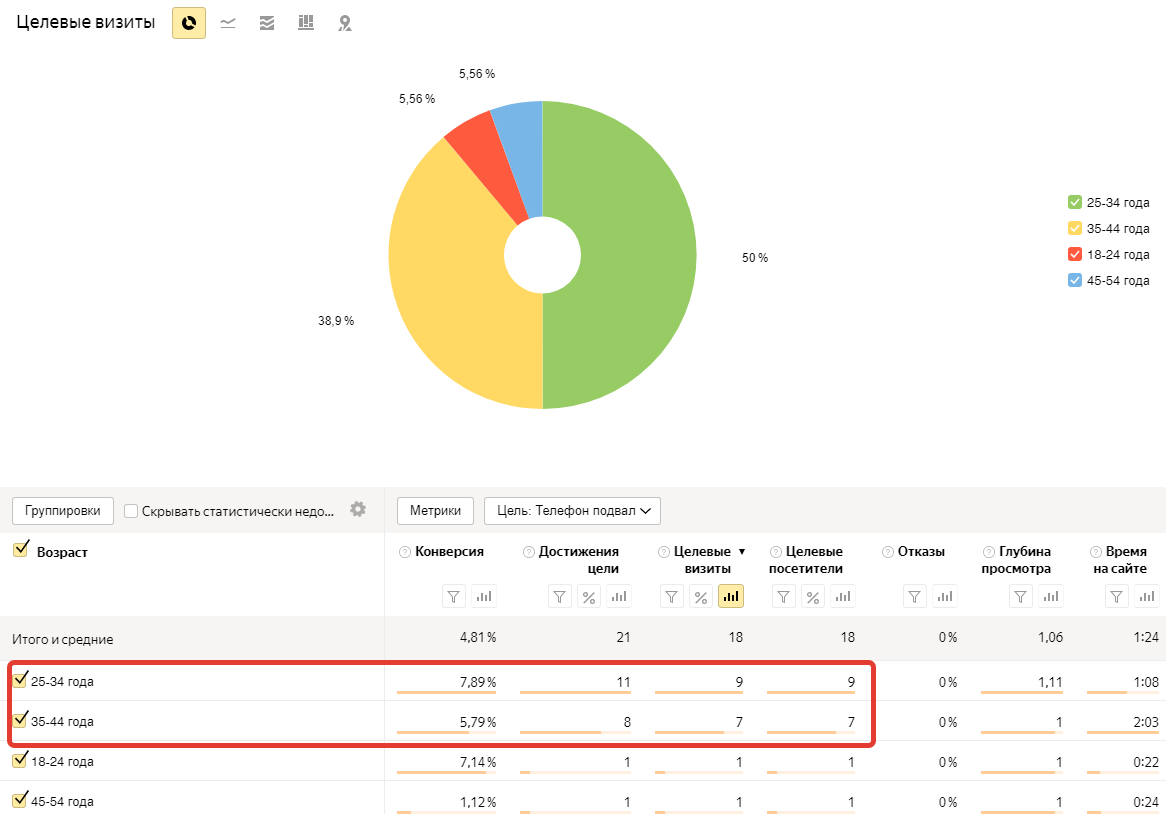Screen dimensions: 1166x814
Task: Sort by Достижения цели column header
Action: (579, 560)
